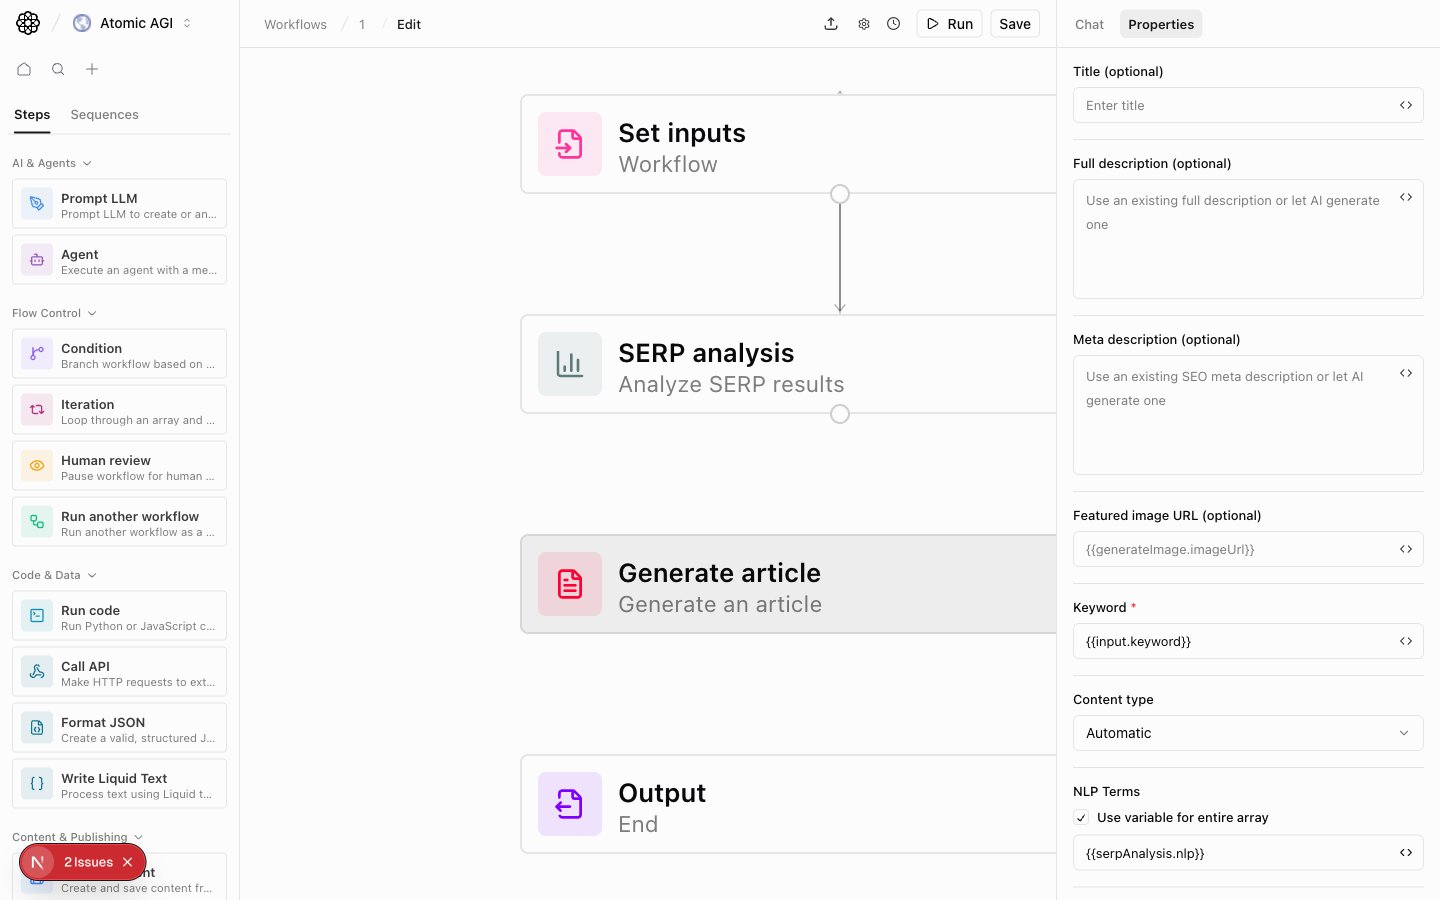Image resolution: width=1440 pixels, height=900 pixels.
Task: Select the Condition step icon
Action: pyautogui.click(x=37, y=354)
